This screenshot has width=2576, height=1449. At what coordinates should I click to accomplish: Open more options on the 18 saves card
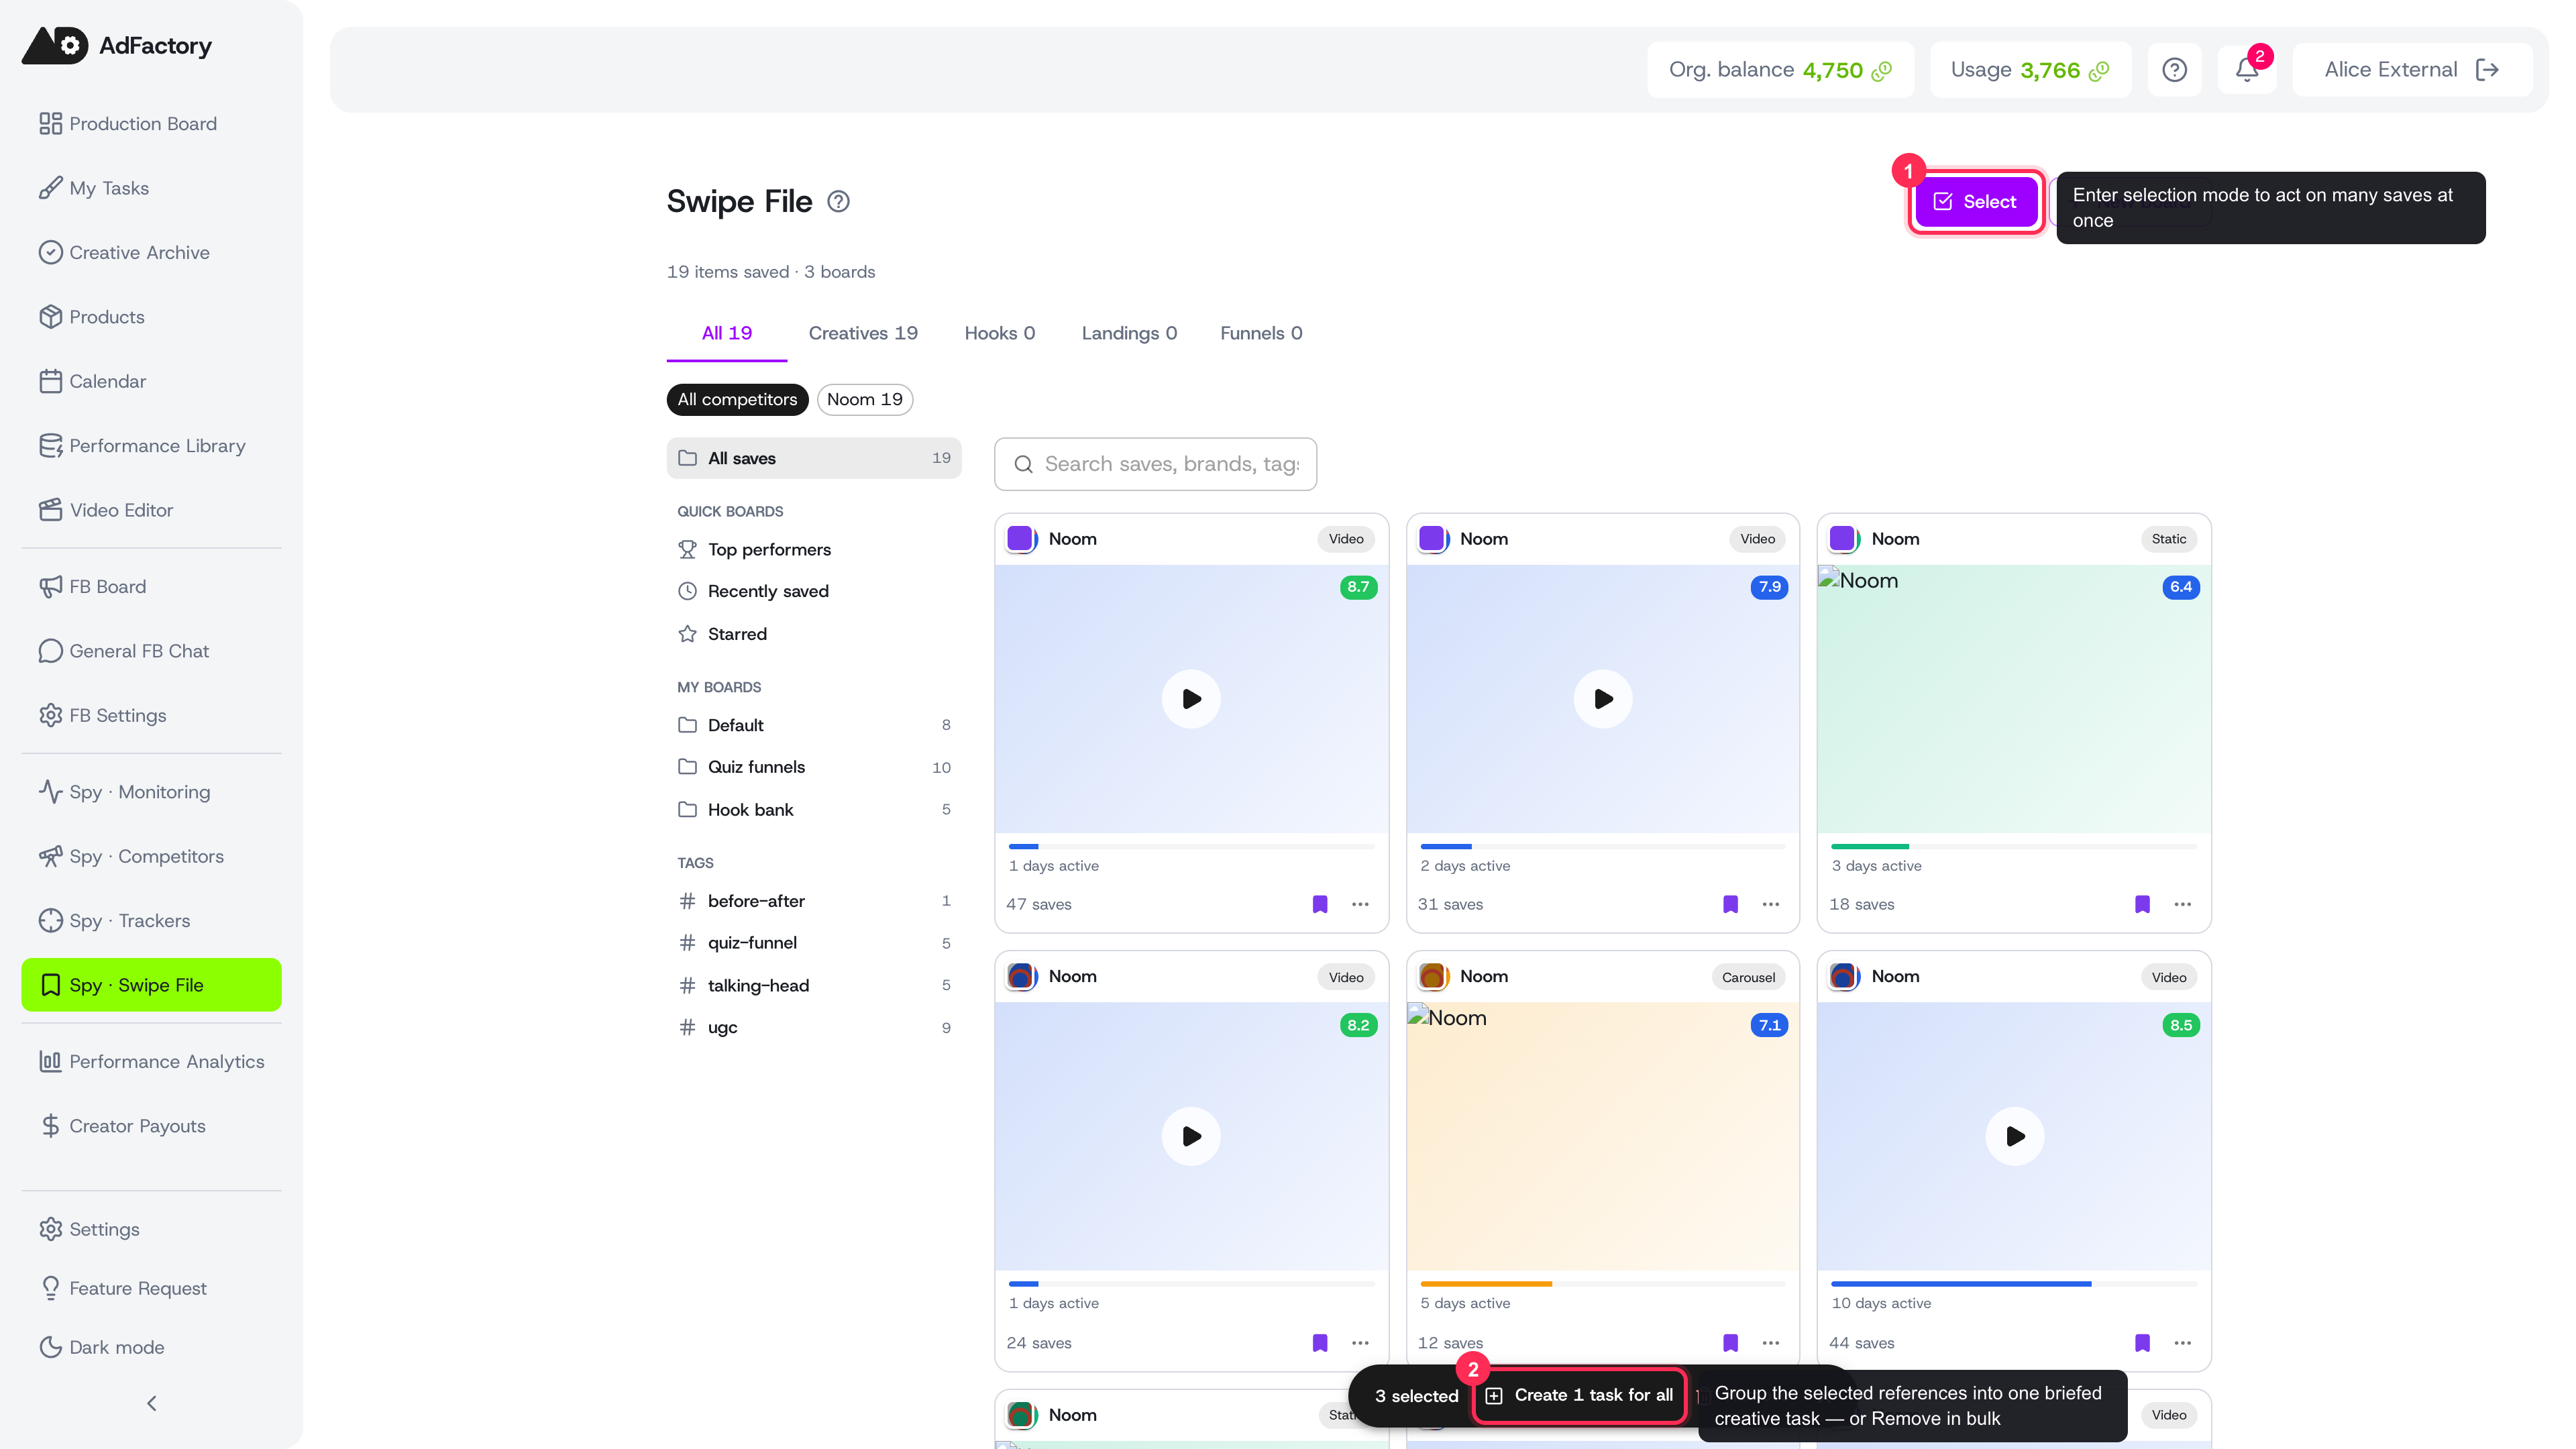(x=2182, y=904)
